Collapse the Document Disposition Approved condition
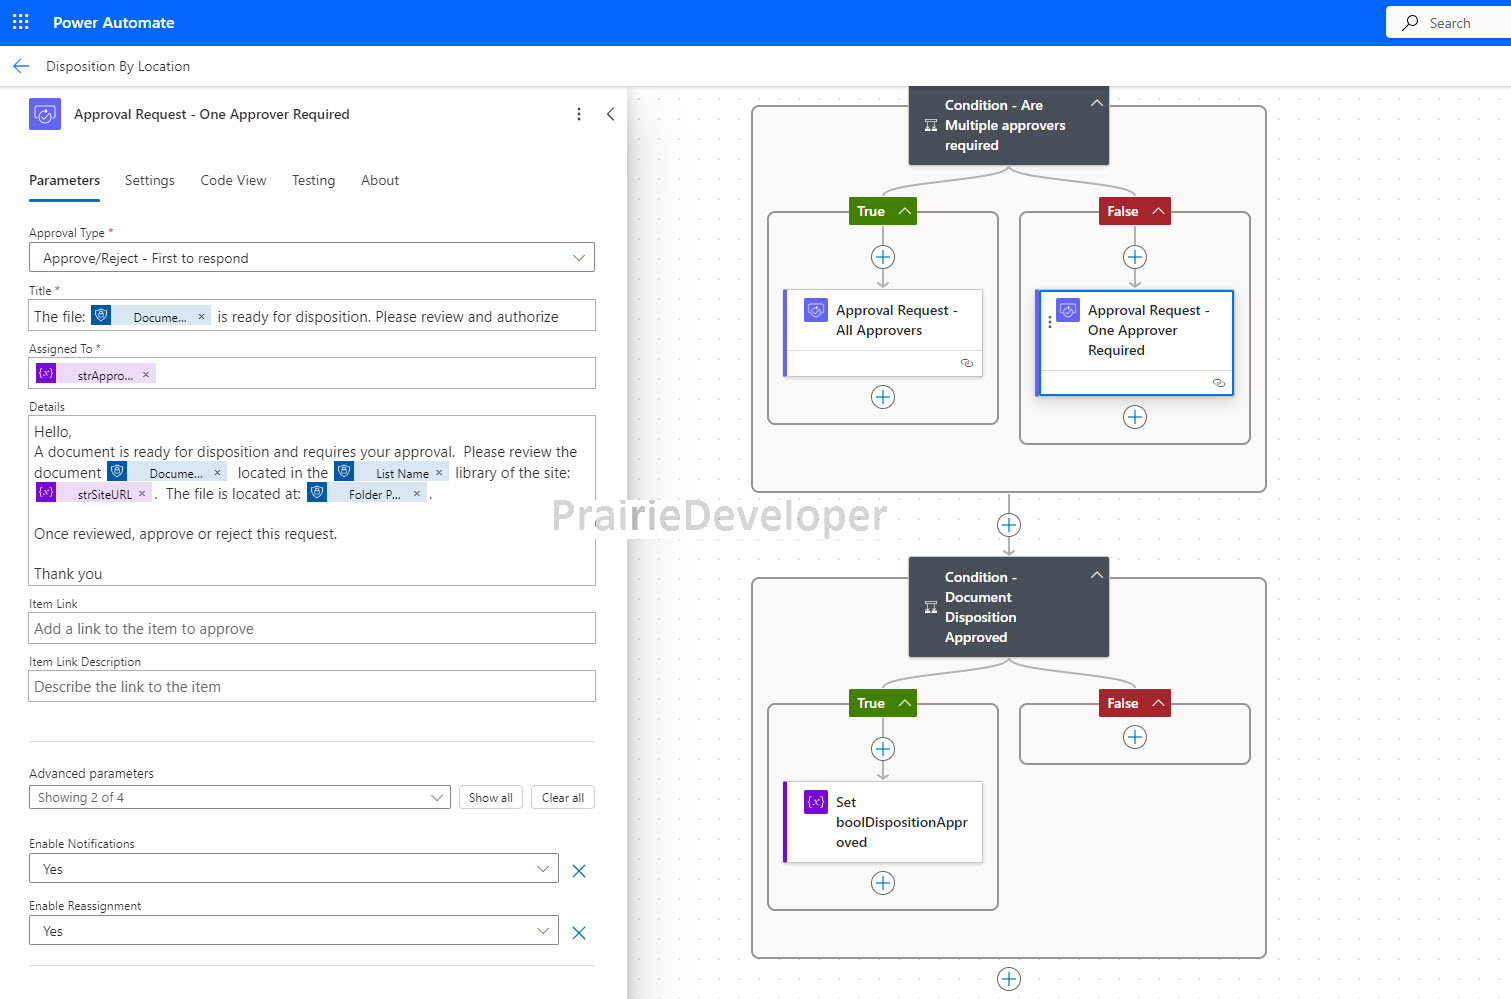 click(1097, 575)
